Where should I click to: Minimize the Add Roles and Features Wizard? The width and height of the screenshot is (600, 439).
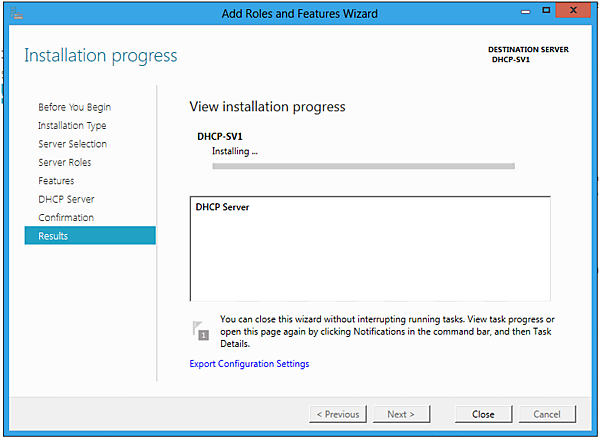point(521,10)
